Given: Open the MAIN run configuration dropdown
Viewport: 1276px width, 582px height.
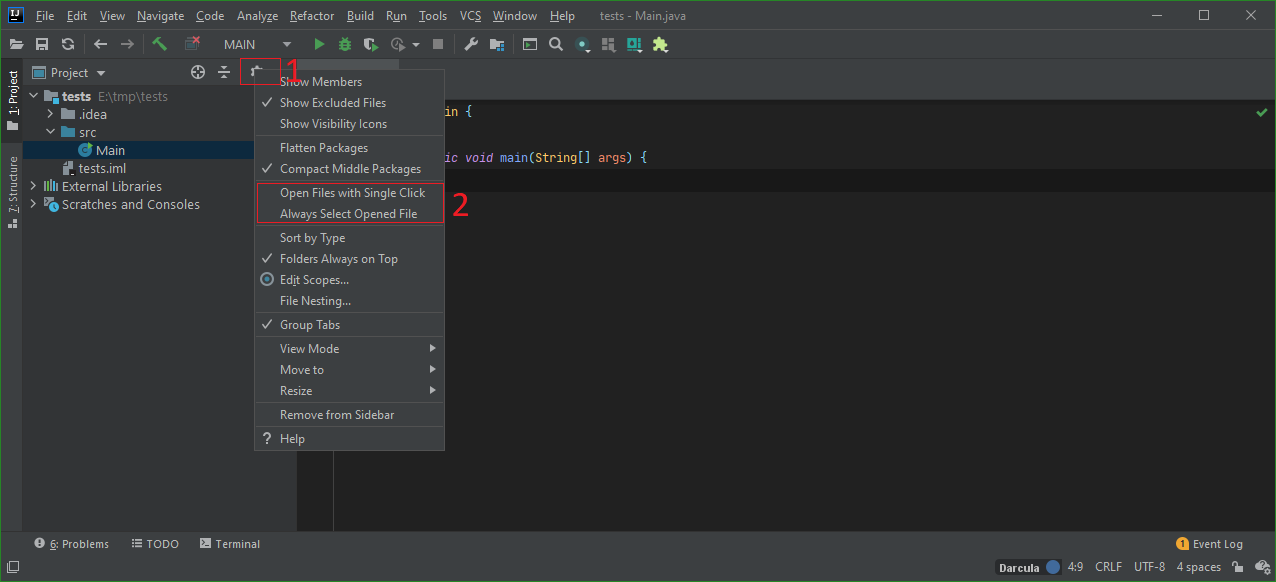Looking at the screenshot, I should [x=287, y=44].
